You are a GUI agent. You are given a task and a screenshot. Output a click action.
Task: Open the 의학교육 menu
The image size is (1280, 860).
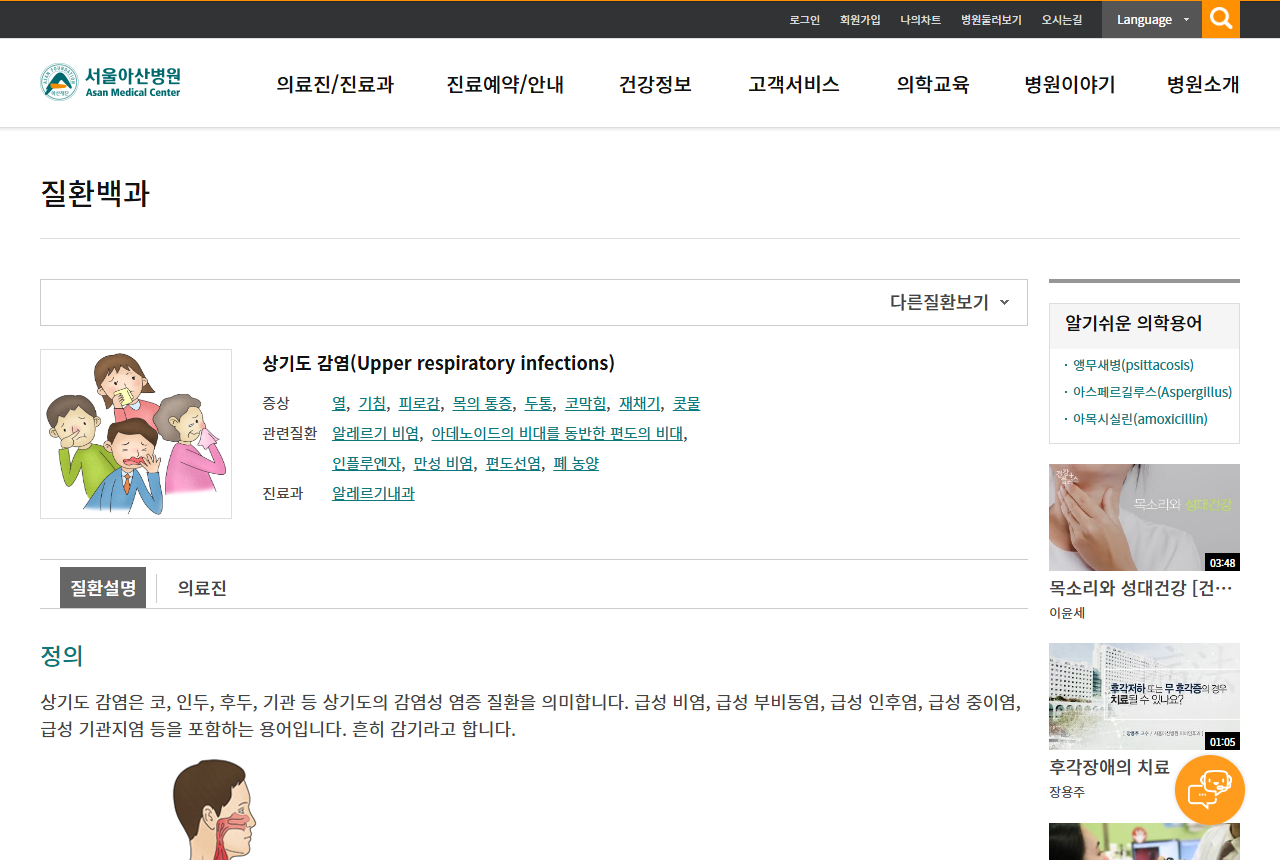tap(933, 84)
